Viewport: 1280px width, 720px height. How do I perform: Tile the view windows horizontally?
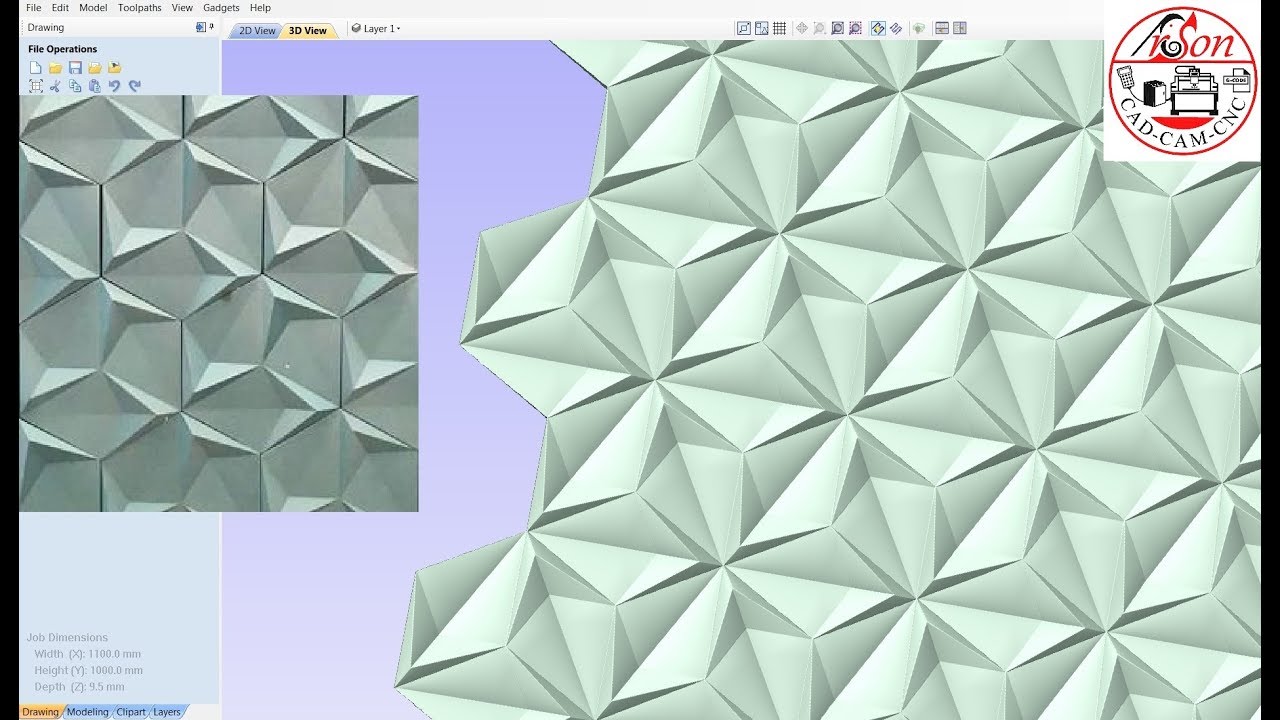click(942, 28)
